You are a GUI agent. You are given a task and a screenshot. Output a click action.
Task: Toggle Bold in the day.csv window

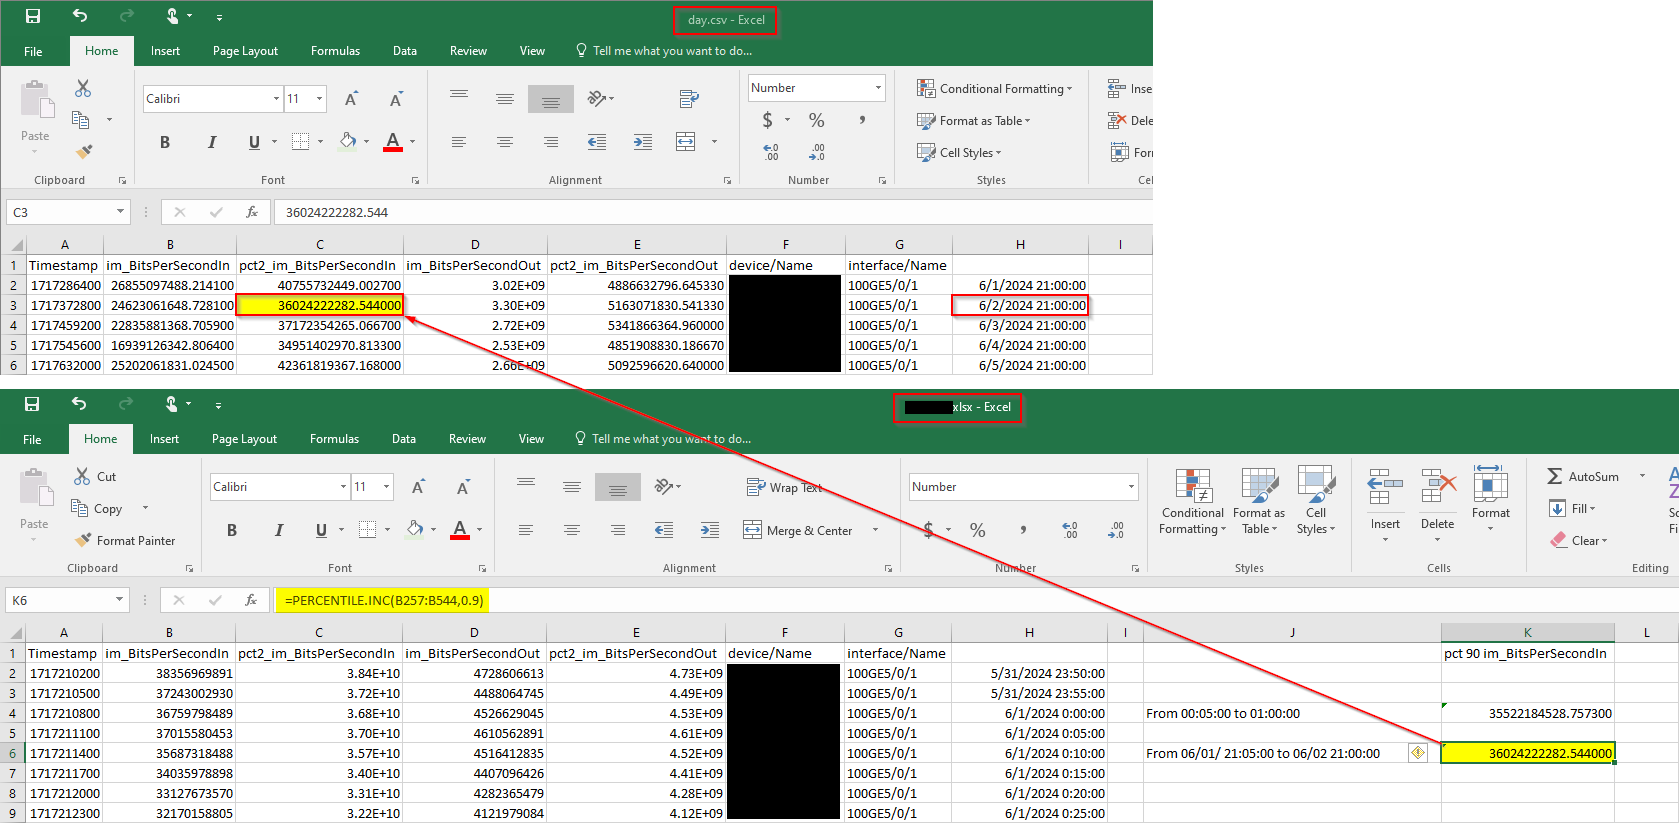(x=165, y=142)
